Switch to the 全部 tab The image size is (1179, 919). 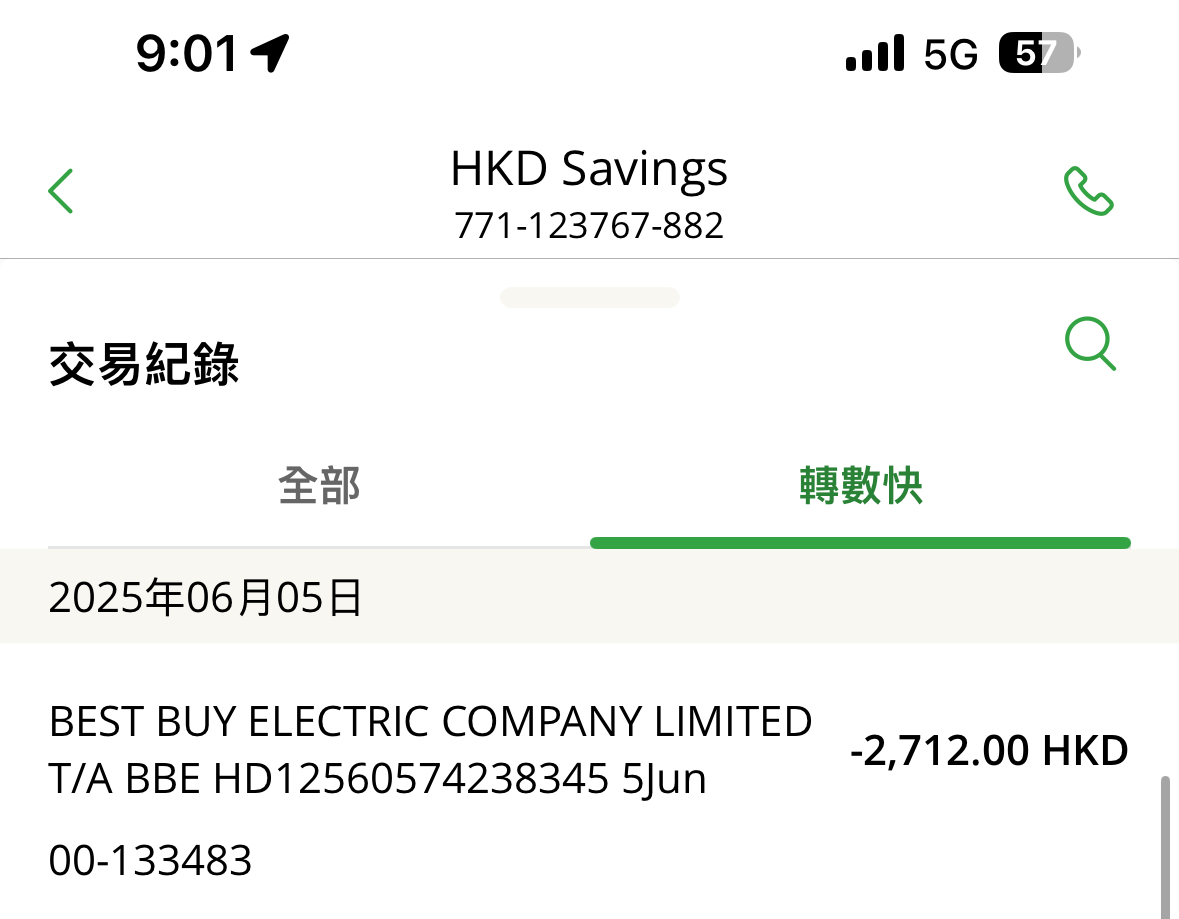pos(319,487)
